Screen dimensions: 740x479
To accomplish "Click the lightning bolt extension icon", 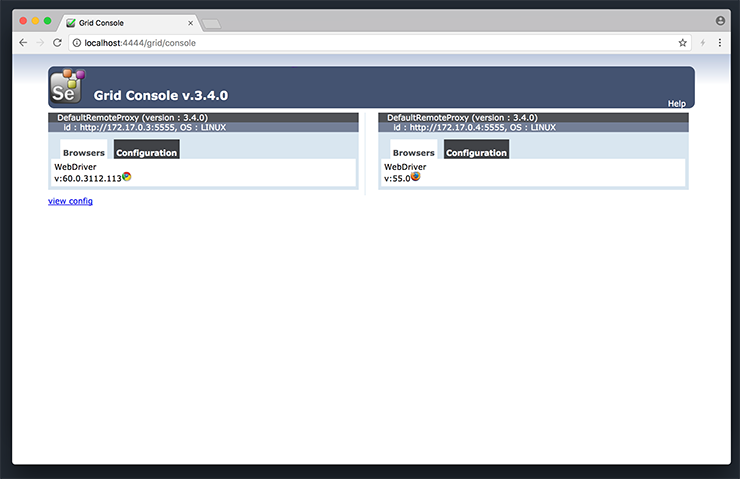I will click(703, 43).
